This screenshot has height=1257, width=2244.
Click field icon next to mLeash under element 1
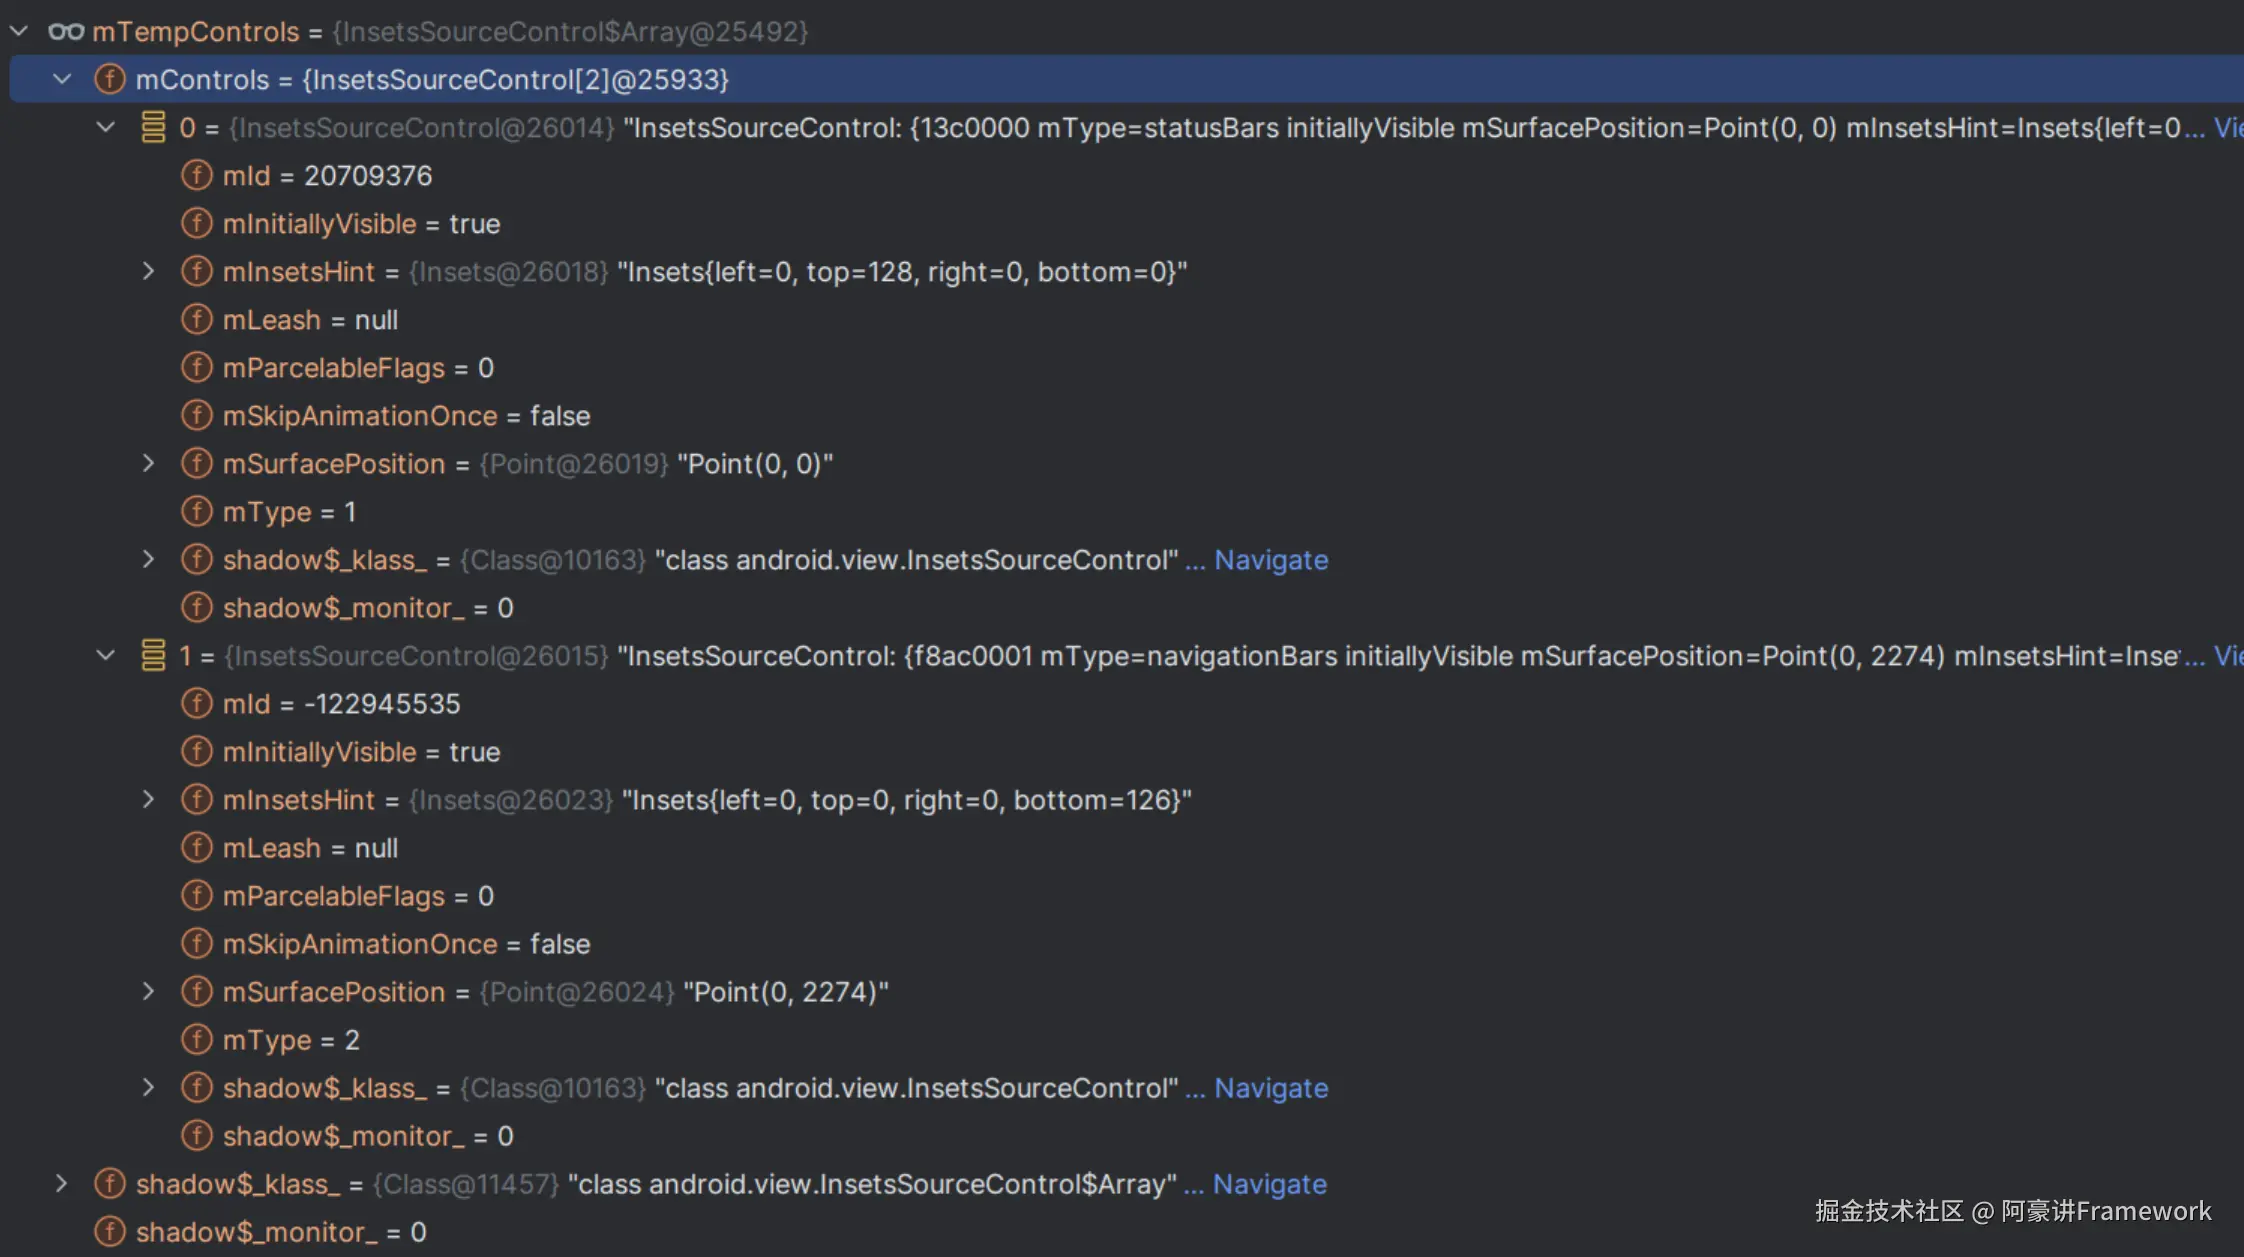pos(197,847)
